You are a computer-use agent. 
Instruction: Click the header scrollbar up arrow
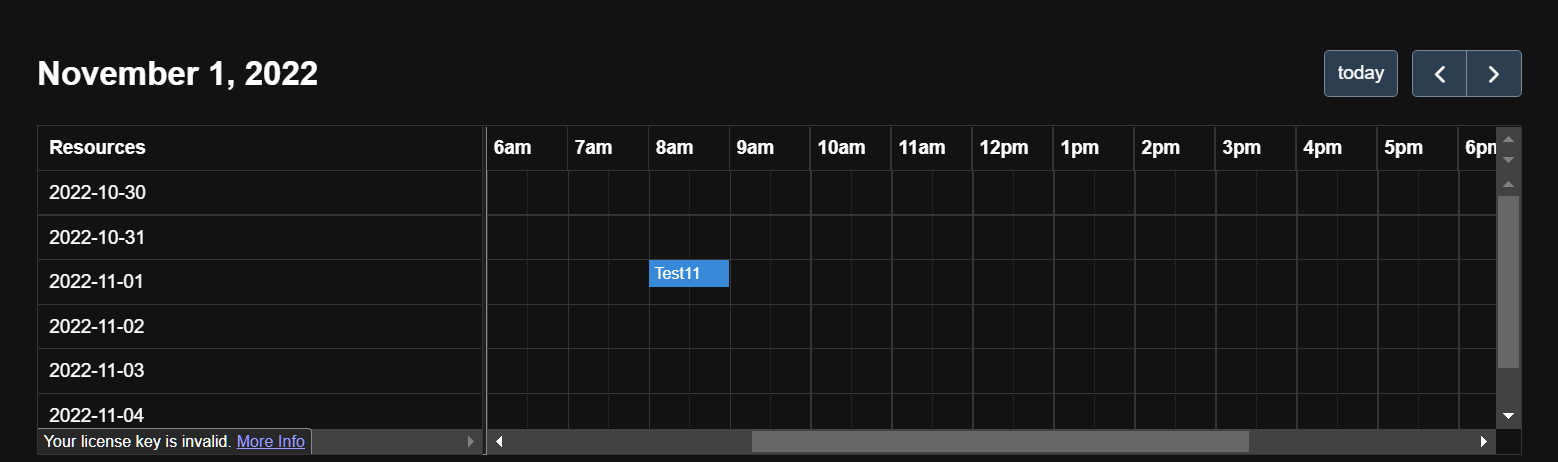coord(1509,139)
